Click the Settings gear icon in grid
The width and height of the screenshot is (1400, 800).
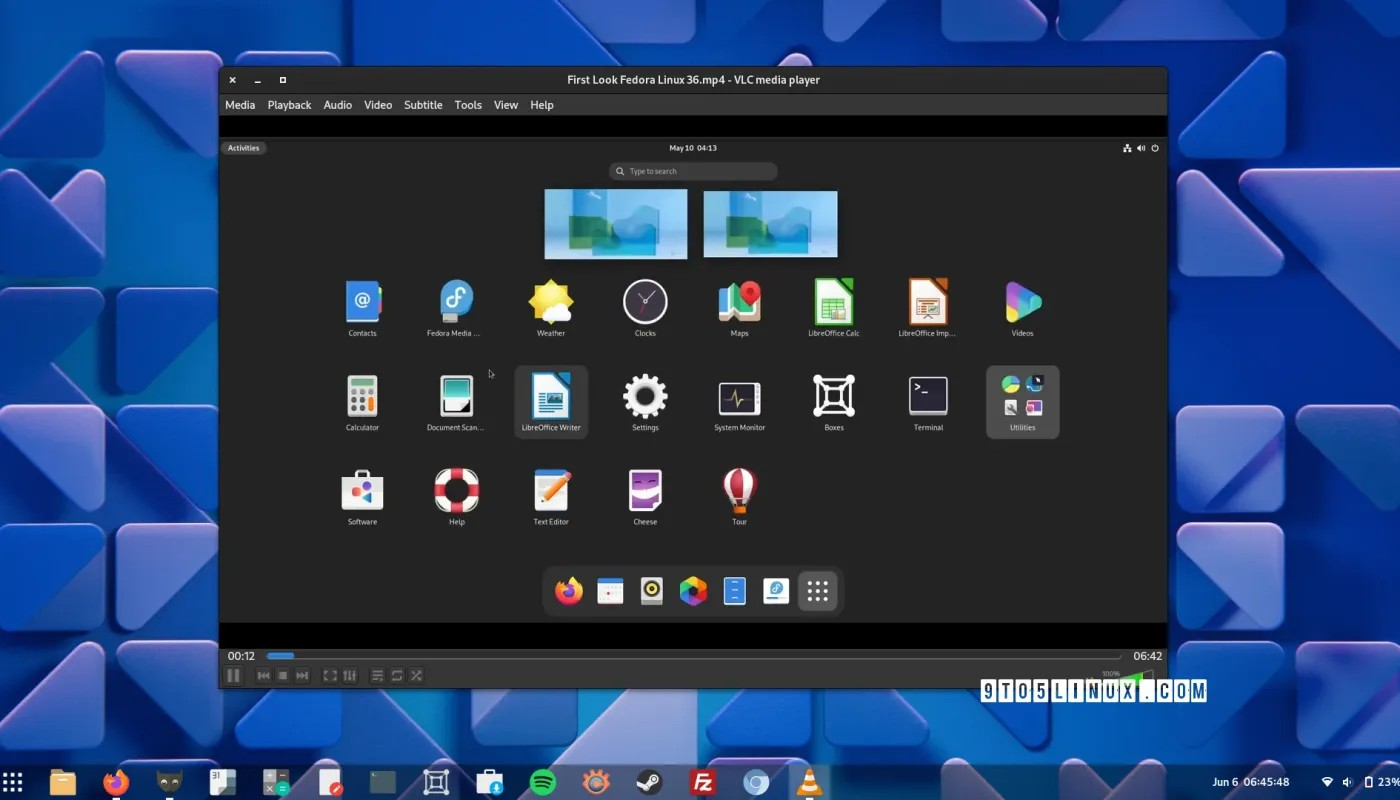pos(645,396)
